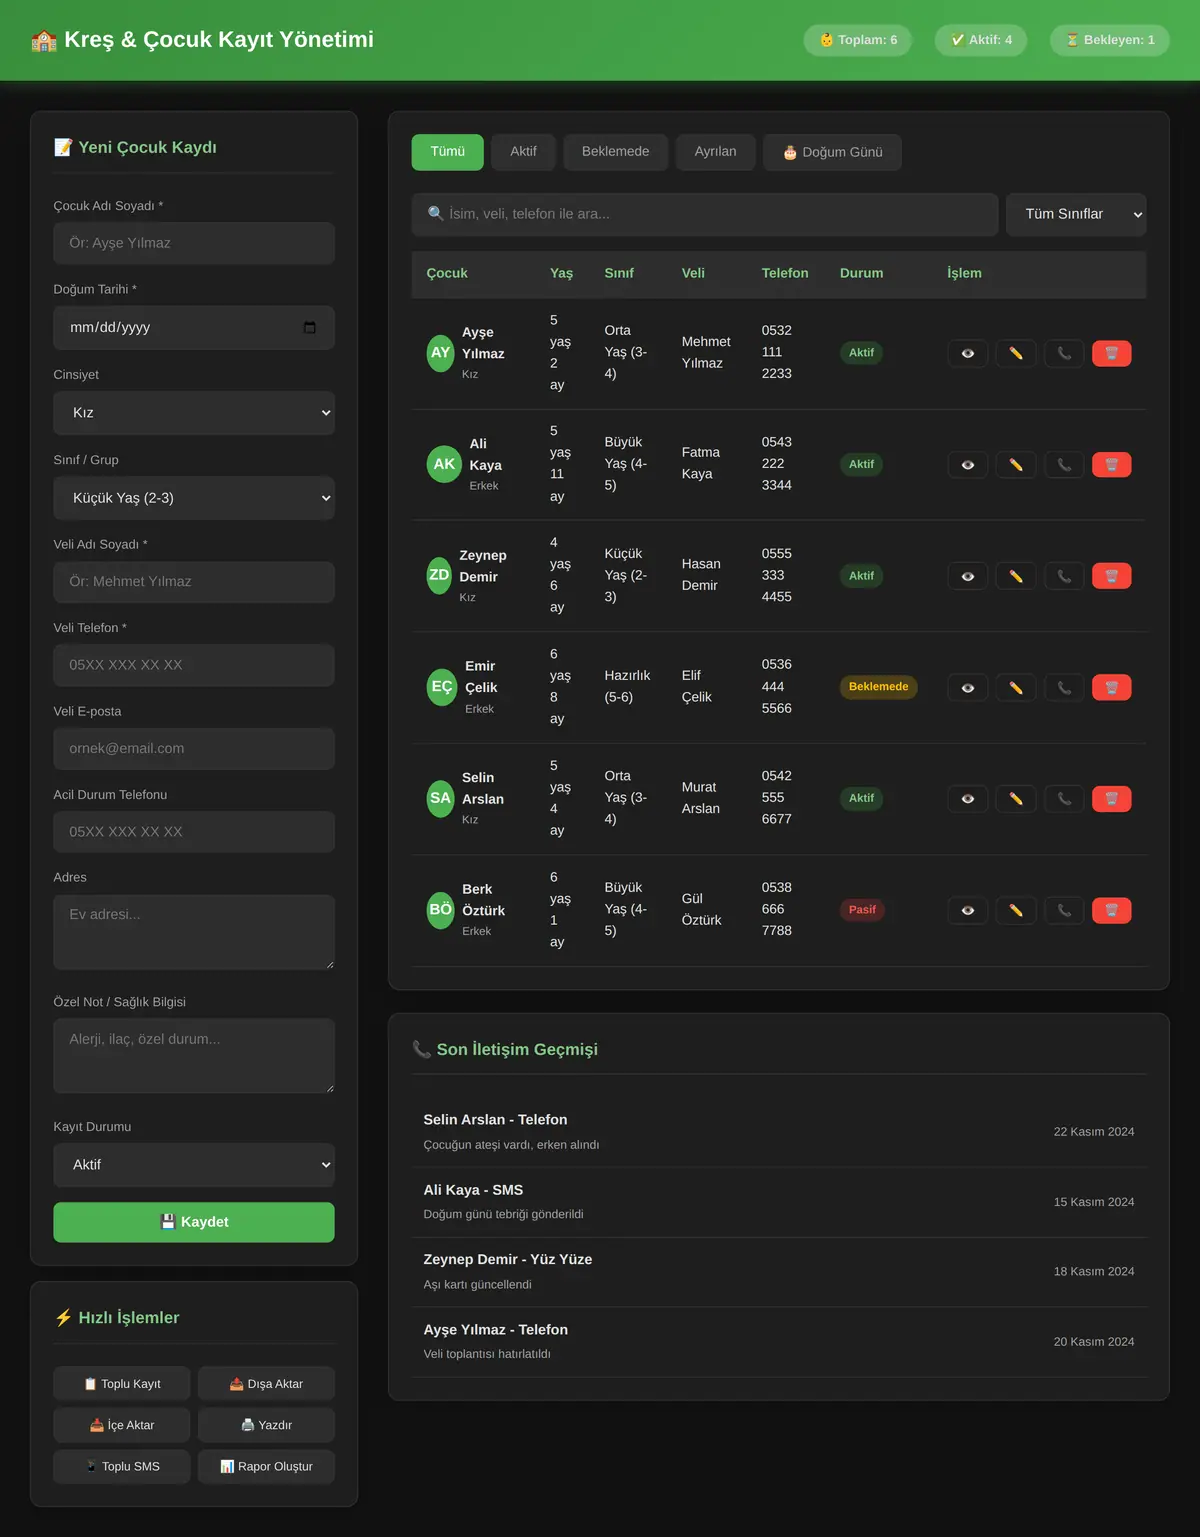Show details for Berk Öztürk via eye icon
Screen dimensions: 1200x1537
point(967,911)
